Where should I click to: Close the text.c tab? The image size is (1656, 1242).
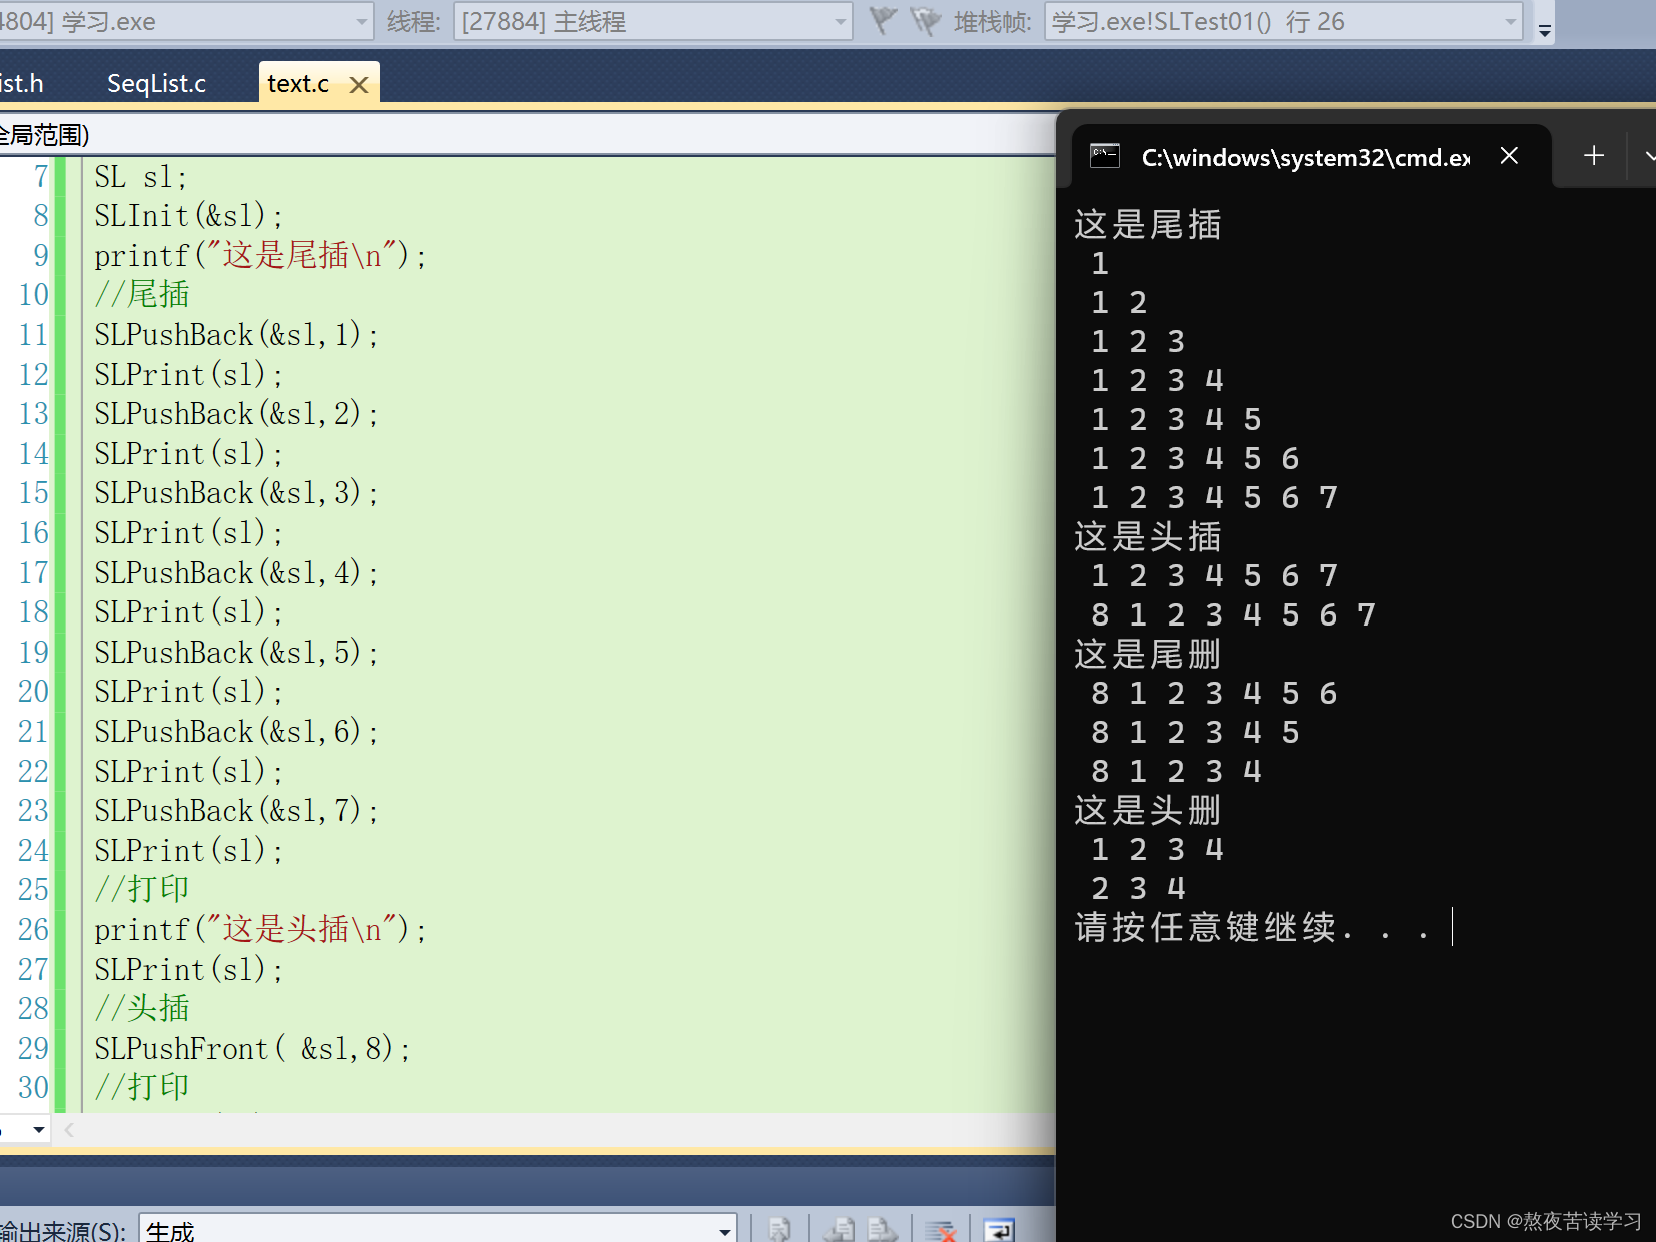pyautogui.click(x=359, y=85)
